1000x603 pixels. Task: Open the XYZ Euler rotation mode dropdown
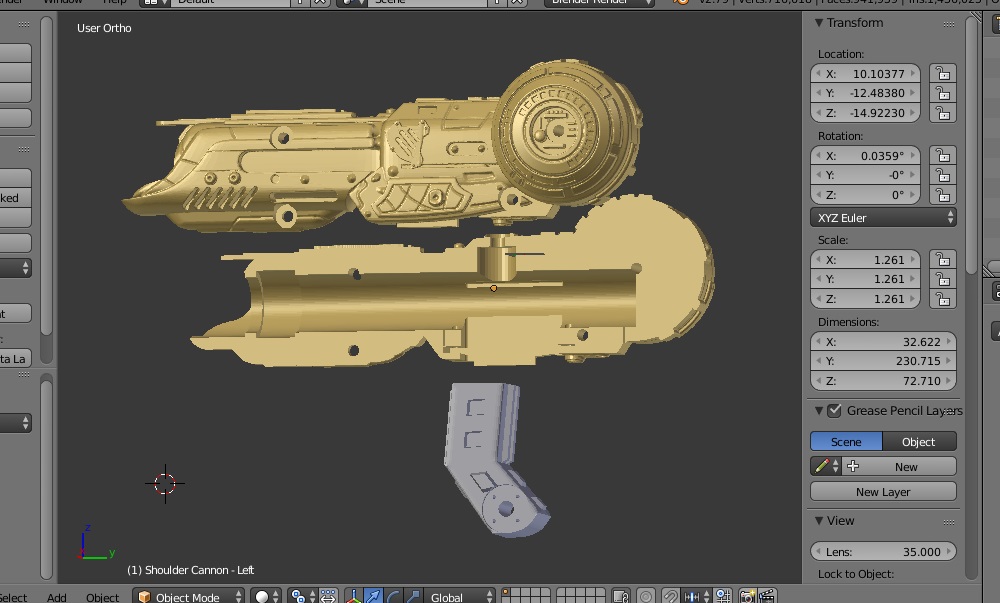(883, 217)
